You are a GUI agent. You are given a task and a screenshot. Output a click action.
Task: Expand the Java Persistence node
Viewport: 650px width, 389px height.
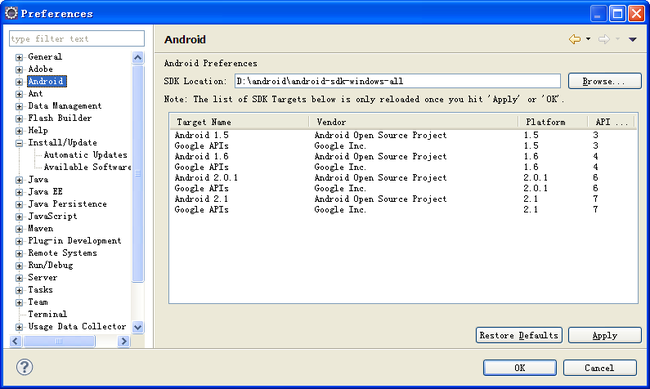coord(19,204)
